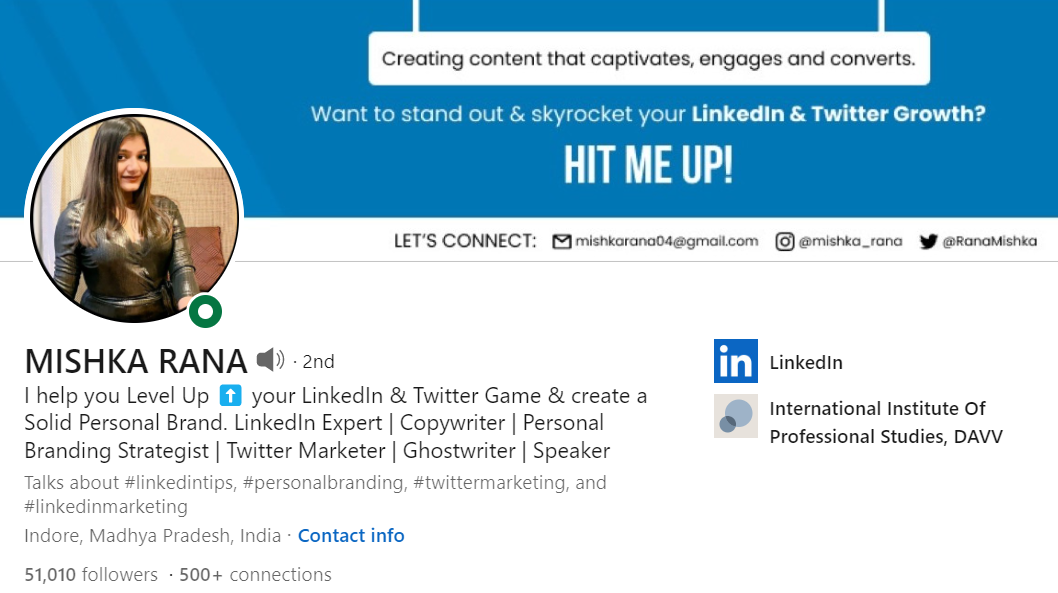Play the name pronunciation speaker icon

[271, 360]
